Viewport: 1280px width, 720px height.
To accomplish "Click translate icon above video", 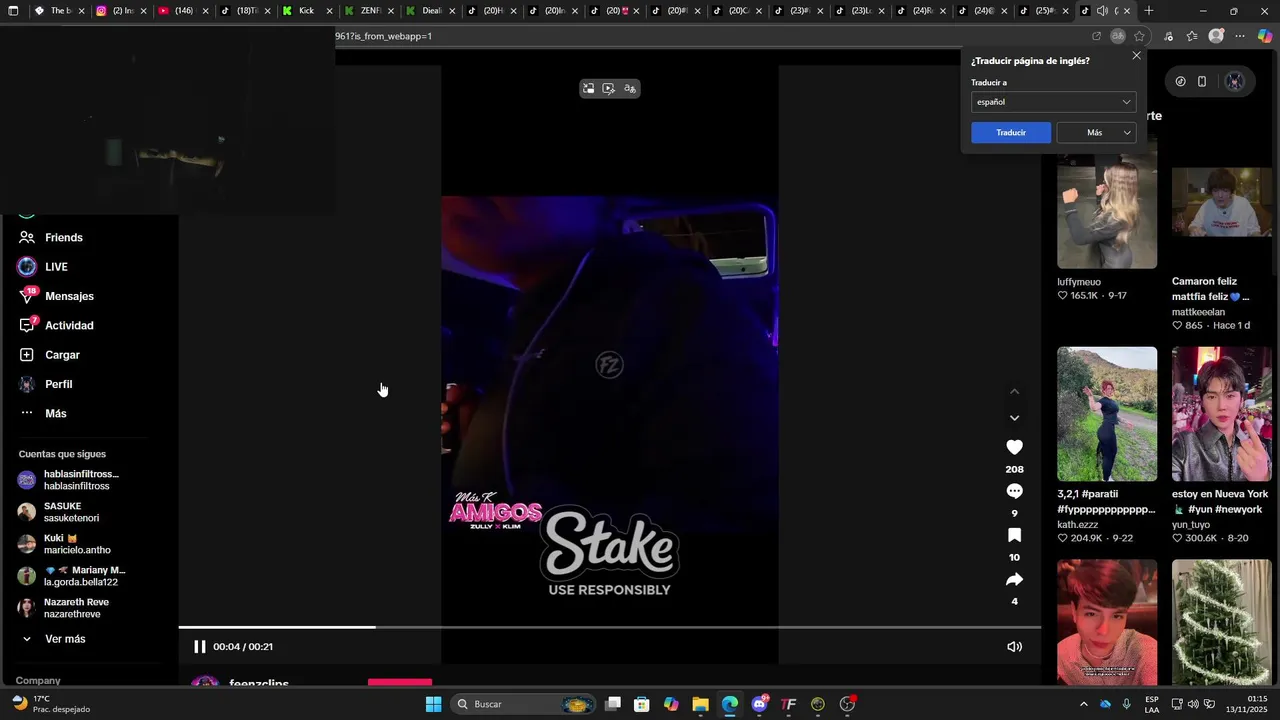I will tap(629, 89).
